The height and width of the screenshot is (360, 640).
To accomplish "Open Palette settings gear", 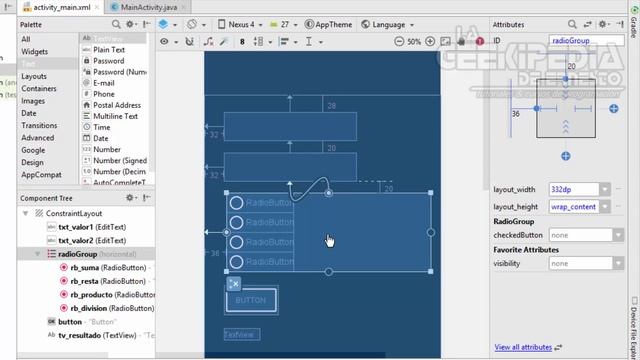I will 130,24.
